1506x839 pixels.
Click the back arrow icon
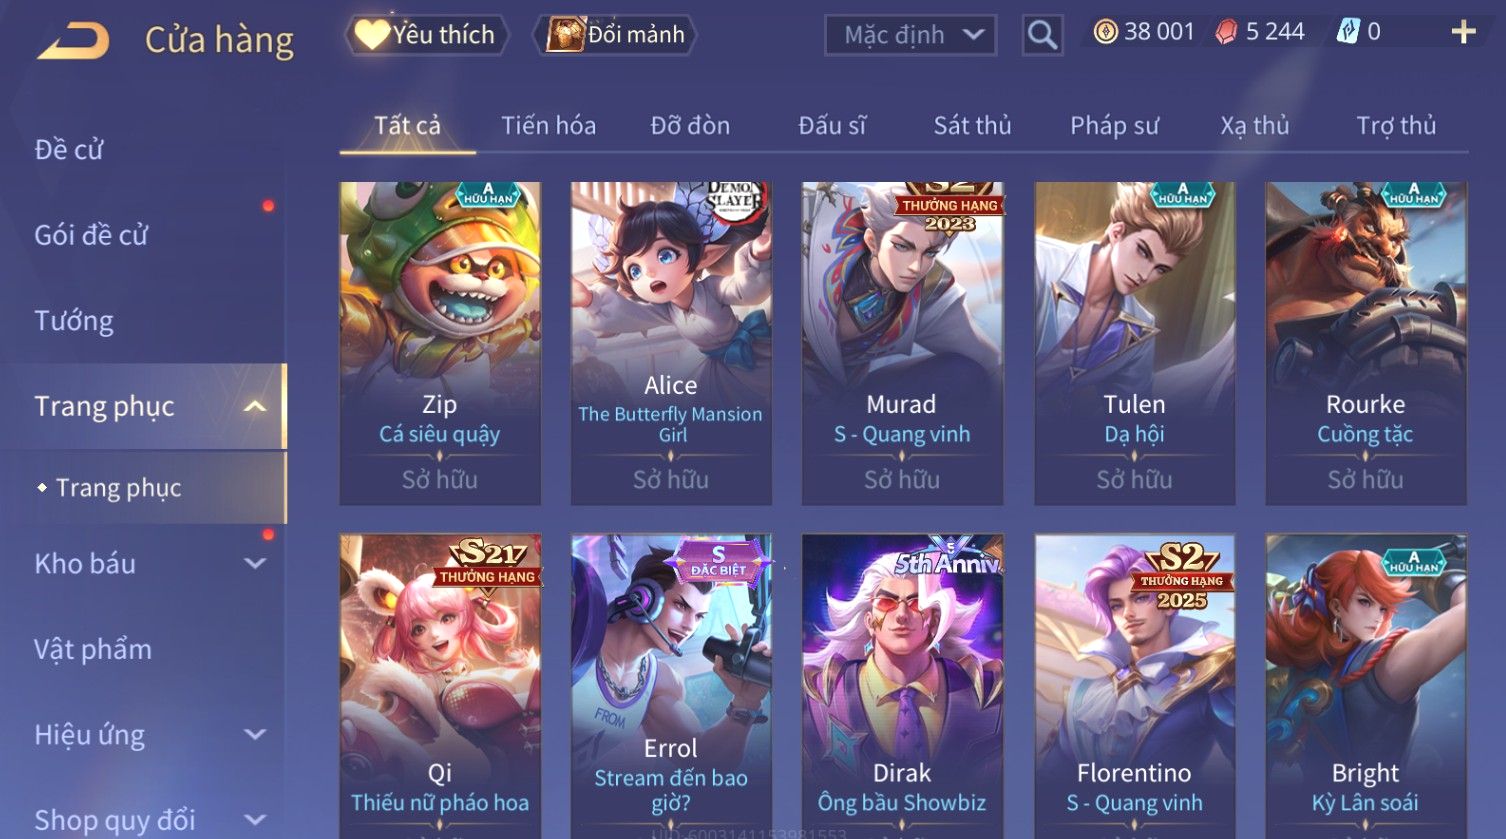[73, 40]
